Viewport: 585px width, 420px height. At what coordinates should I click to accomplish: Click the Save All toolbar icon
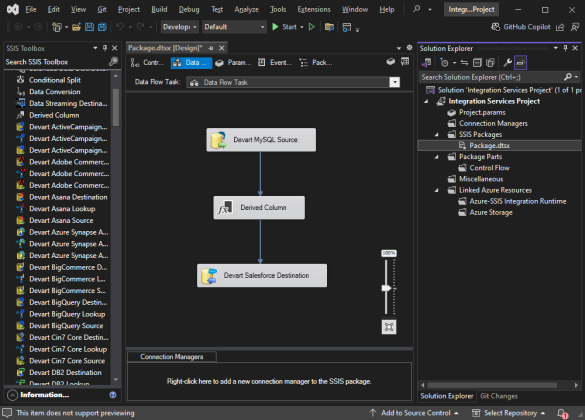click(102, 27)
